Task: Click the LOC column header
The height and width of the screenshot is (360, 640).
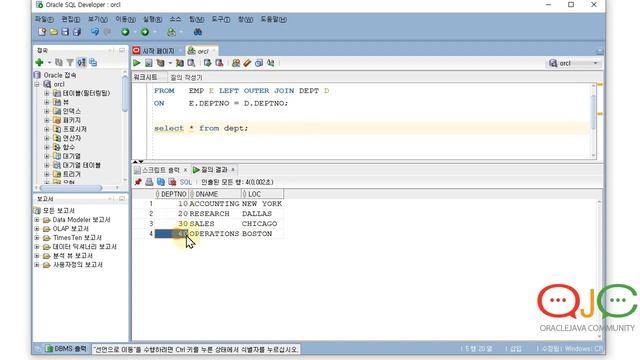Action: (x=262, y=194)
